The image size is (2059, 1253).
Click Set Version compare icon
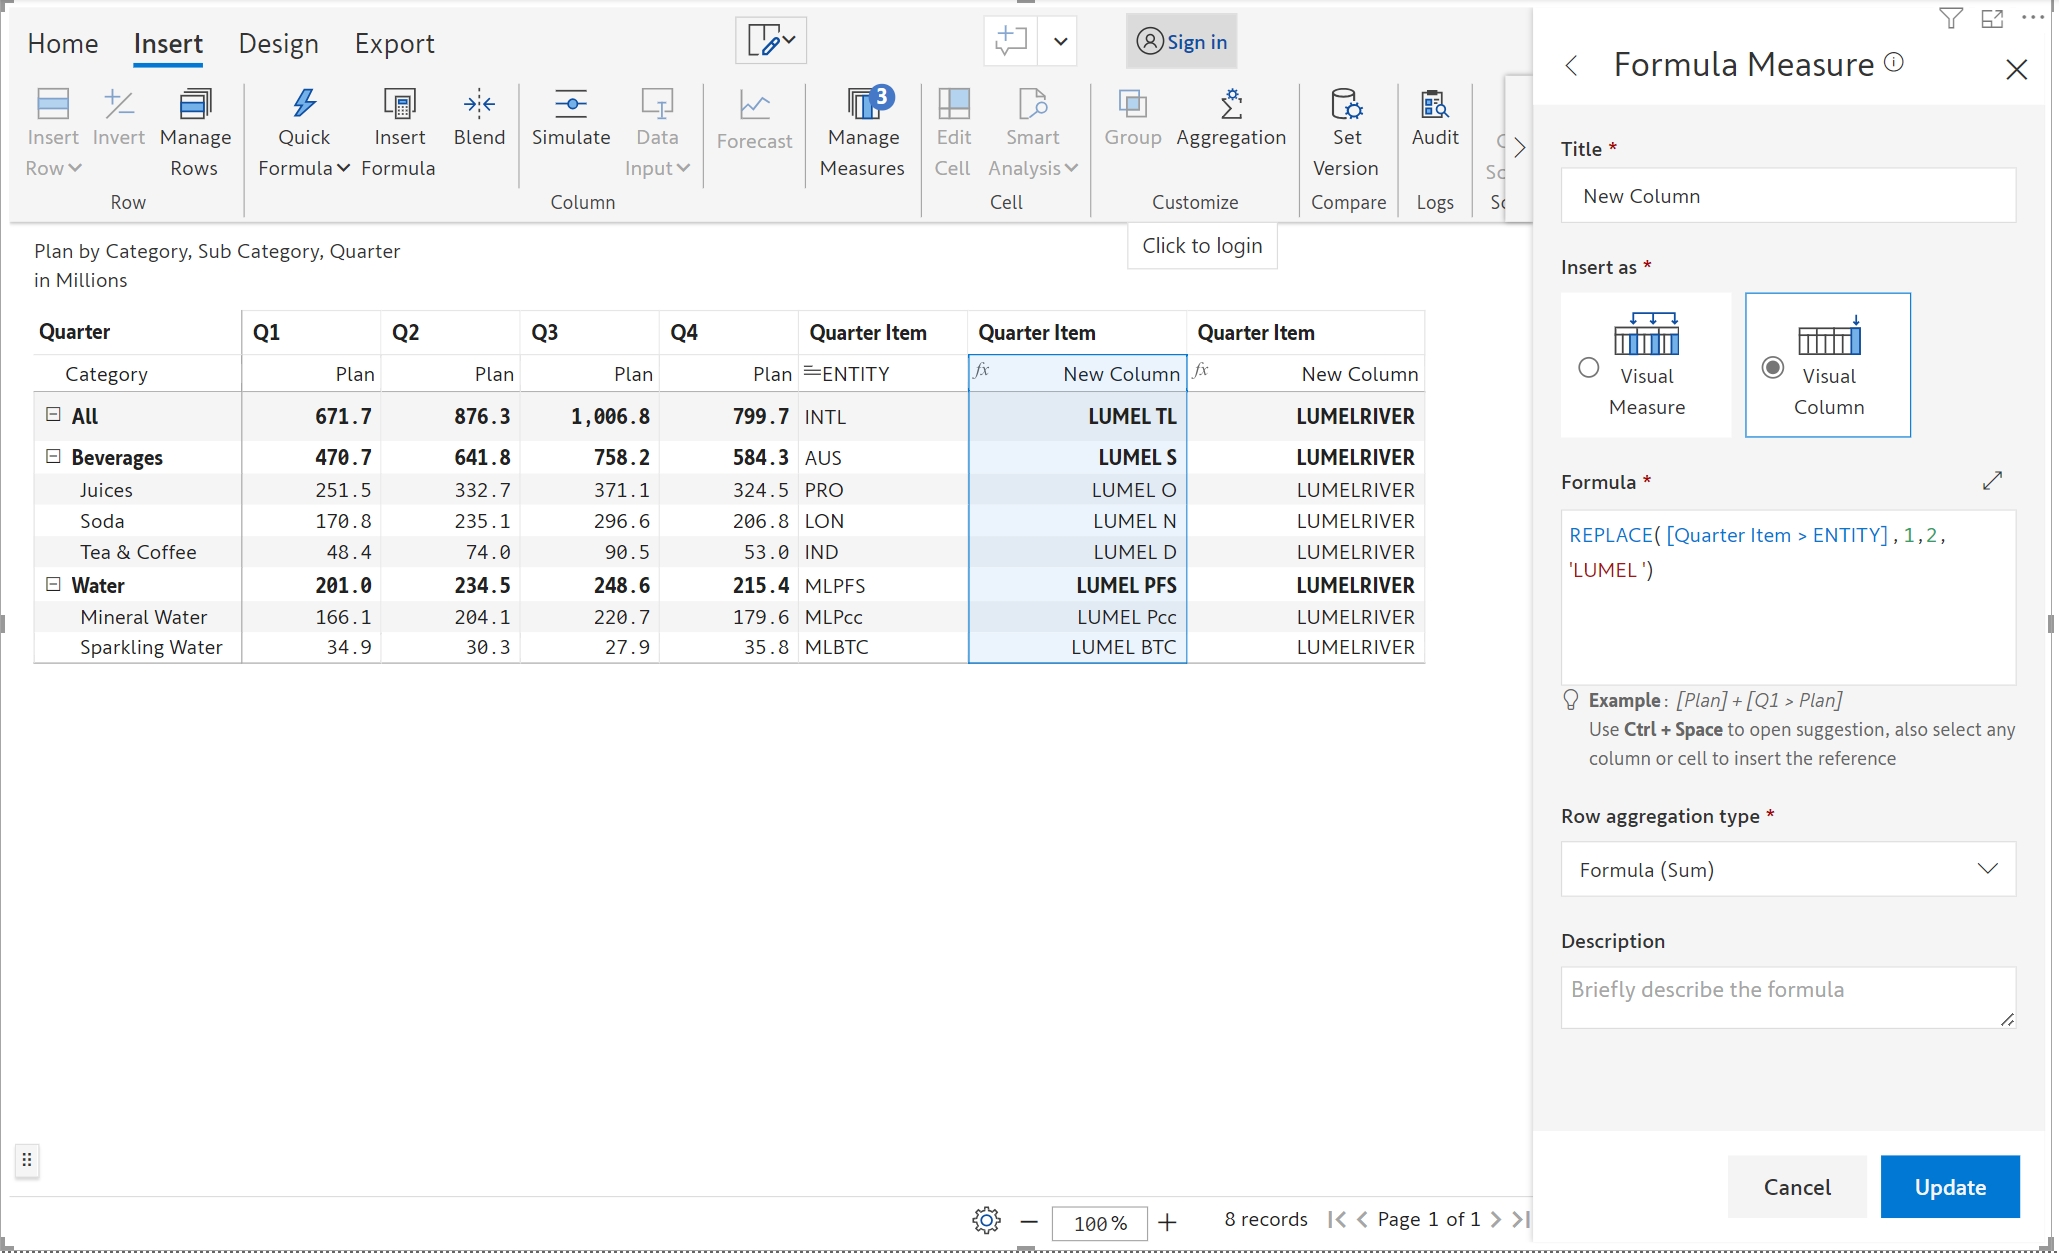[x=1346, y=104]
